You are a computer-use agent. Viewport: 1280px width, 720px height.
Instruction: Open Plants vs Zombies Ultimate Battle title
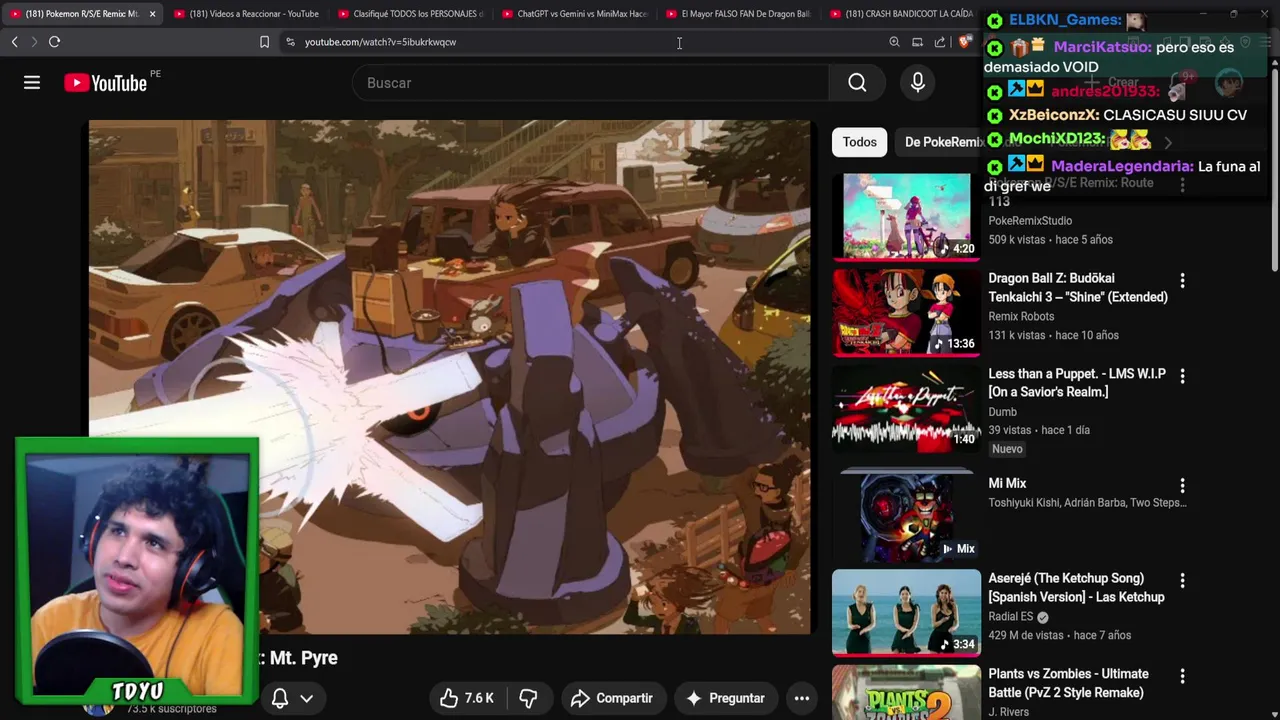[1068, 683]
